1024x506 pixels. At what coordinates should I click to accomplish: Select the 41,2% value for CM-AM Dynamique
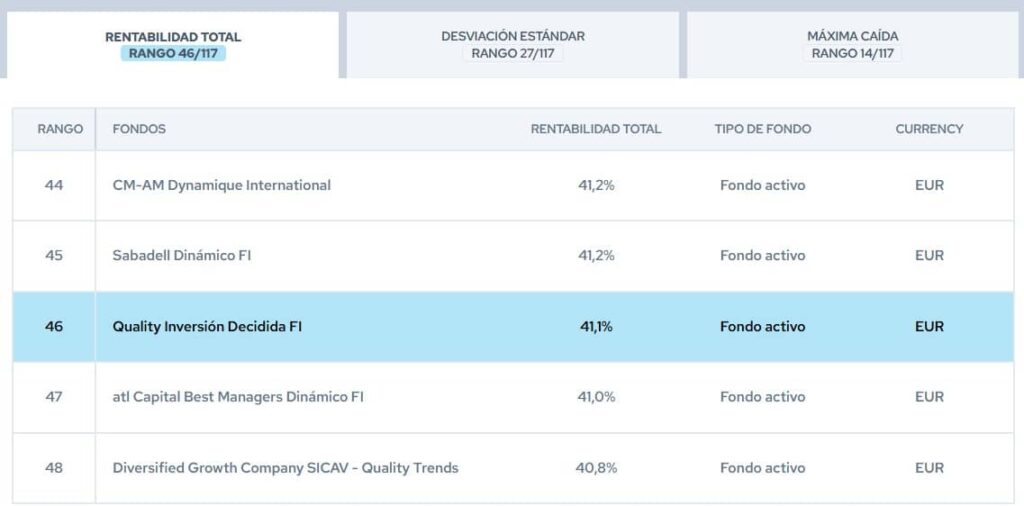(596, 185)
